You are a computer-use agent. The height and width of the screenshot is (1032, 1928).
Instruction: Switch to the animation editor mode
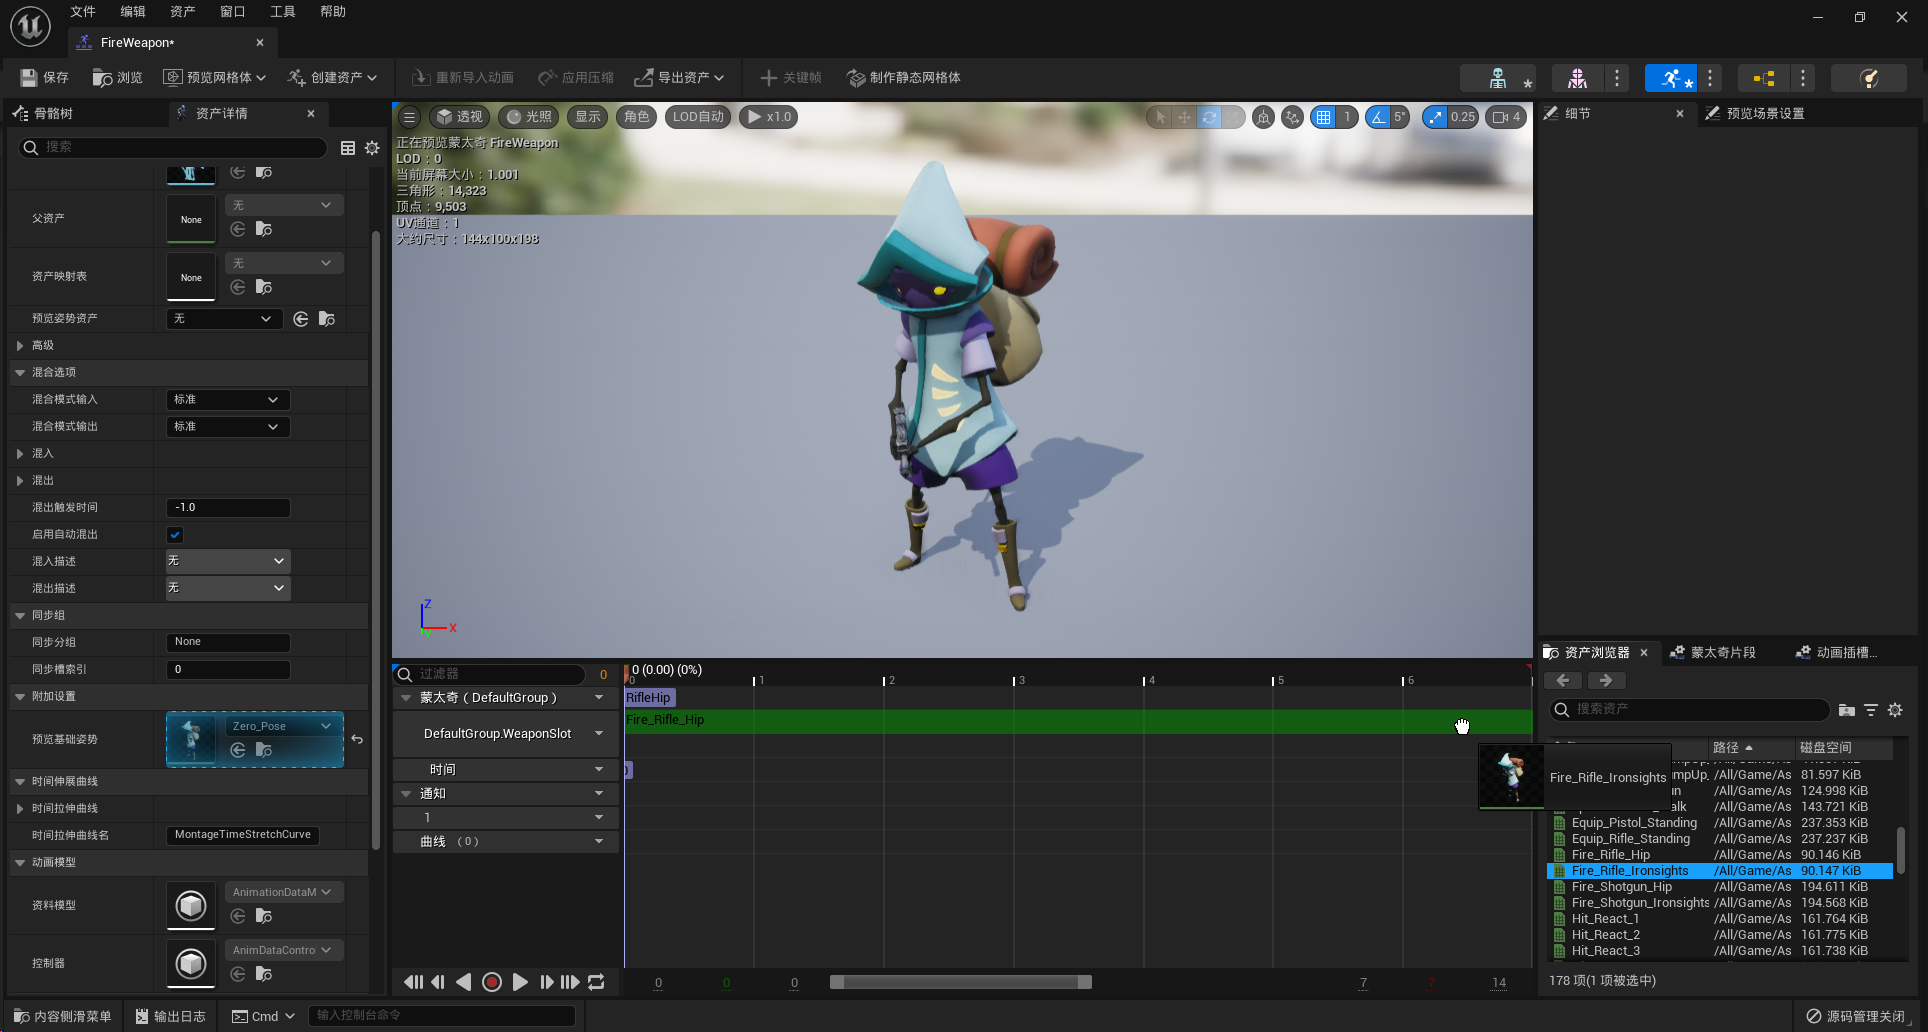(x=1671, y=78)
